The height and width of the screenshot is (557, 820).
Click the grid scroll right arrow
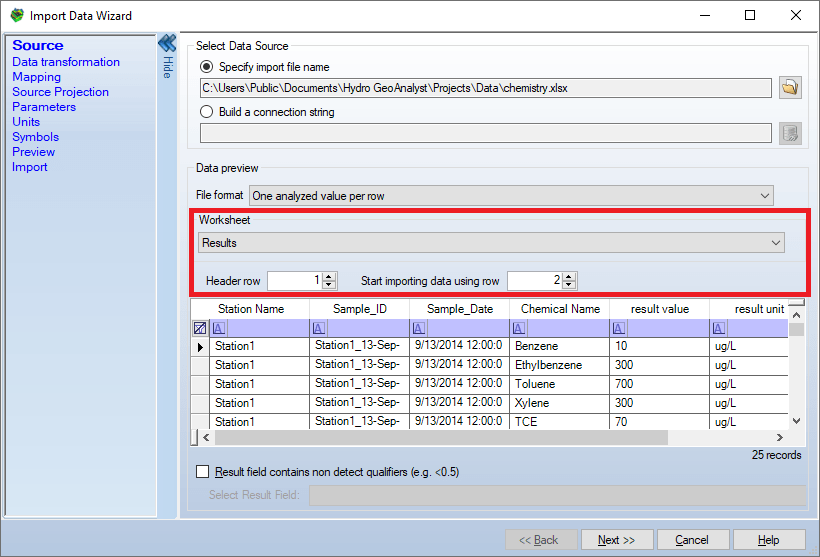tap(779, 438)
